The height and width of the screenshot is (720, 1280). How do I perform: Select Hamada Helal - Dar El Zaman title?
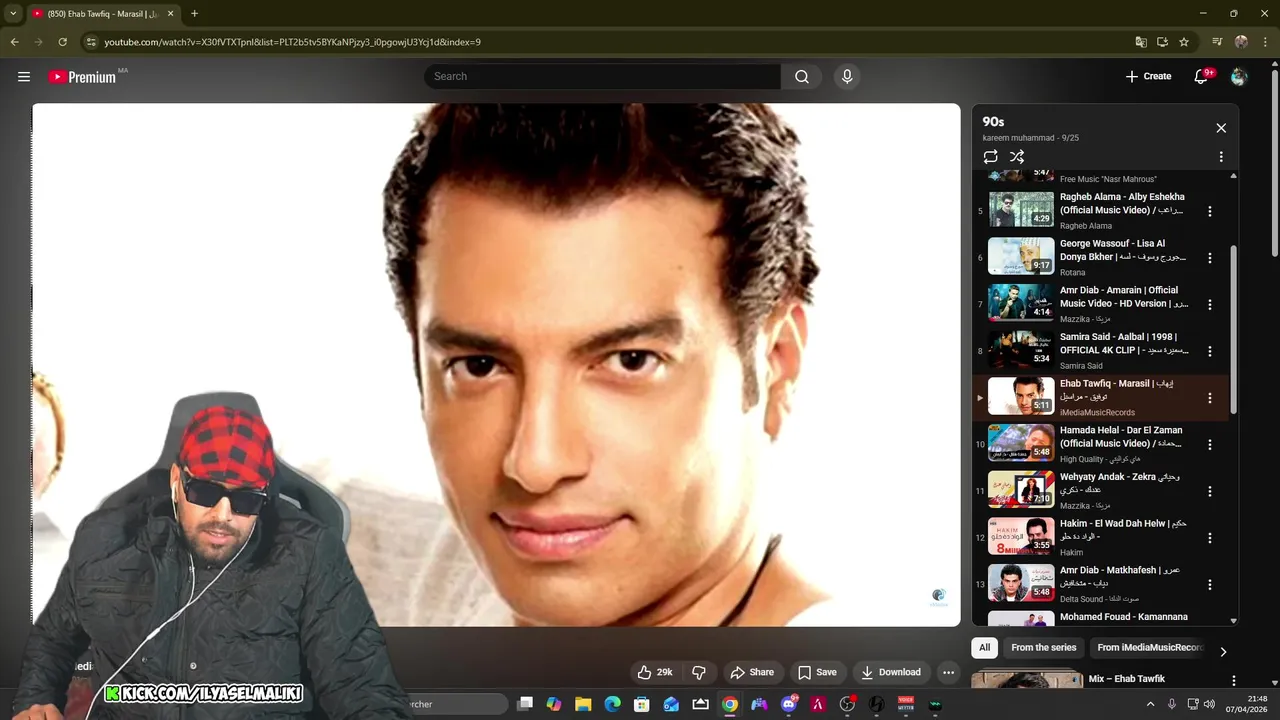pos(1122,437)
